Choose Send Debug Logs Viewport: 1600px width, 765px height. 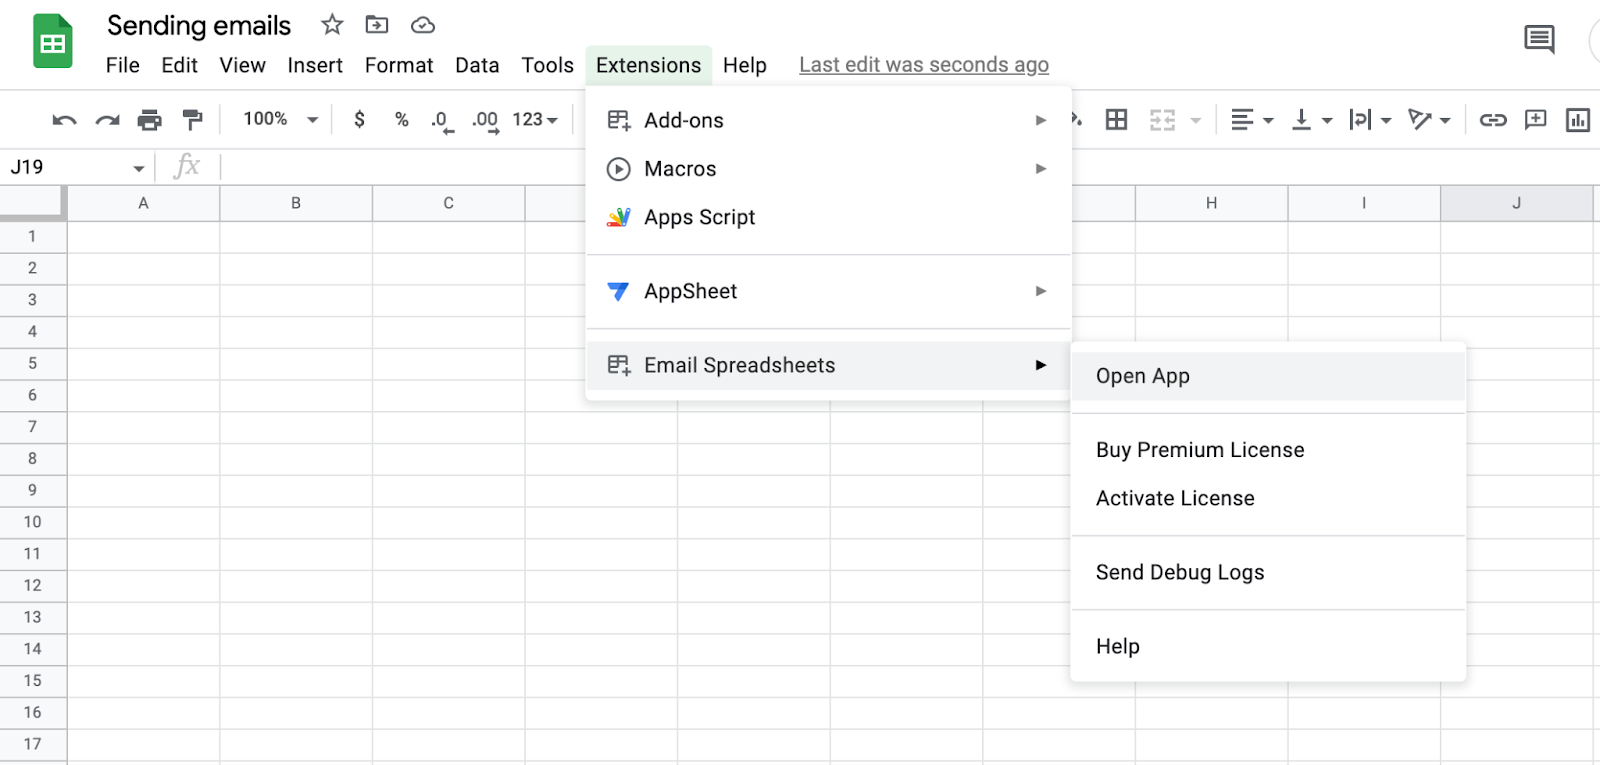click(x=1268, y=572)
